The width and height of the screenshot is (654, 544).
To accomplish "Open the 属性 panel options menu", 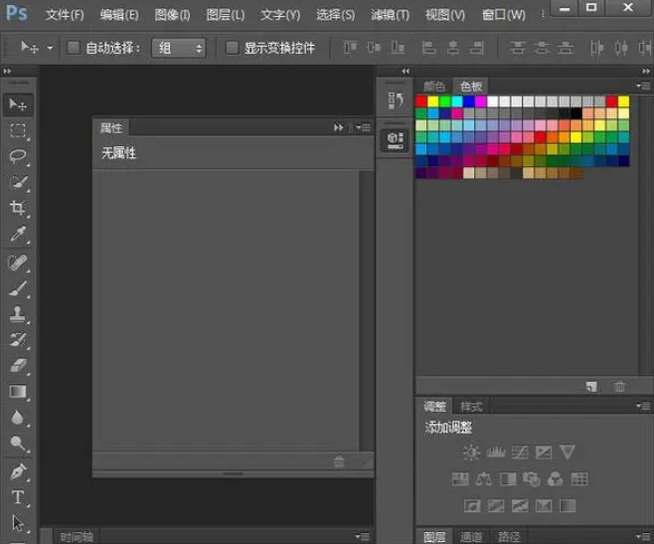I will pos(363,128).
